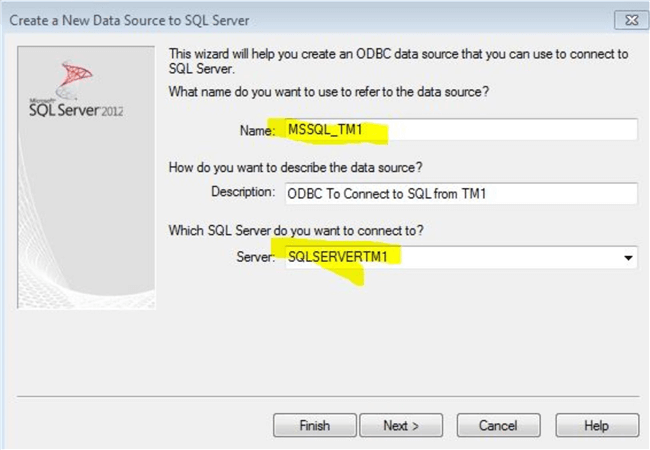Viewport: 650px width, 450px height.
Task: Click the Description: label
Action: (x=242, y=191)
